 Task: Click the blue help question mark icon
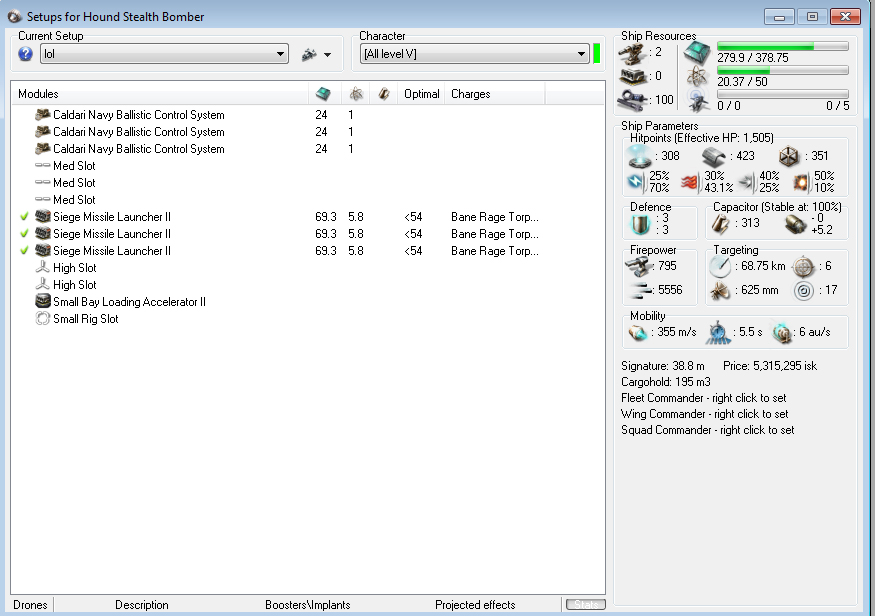tap(25, 54)
